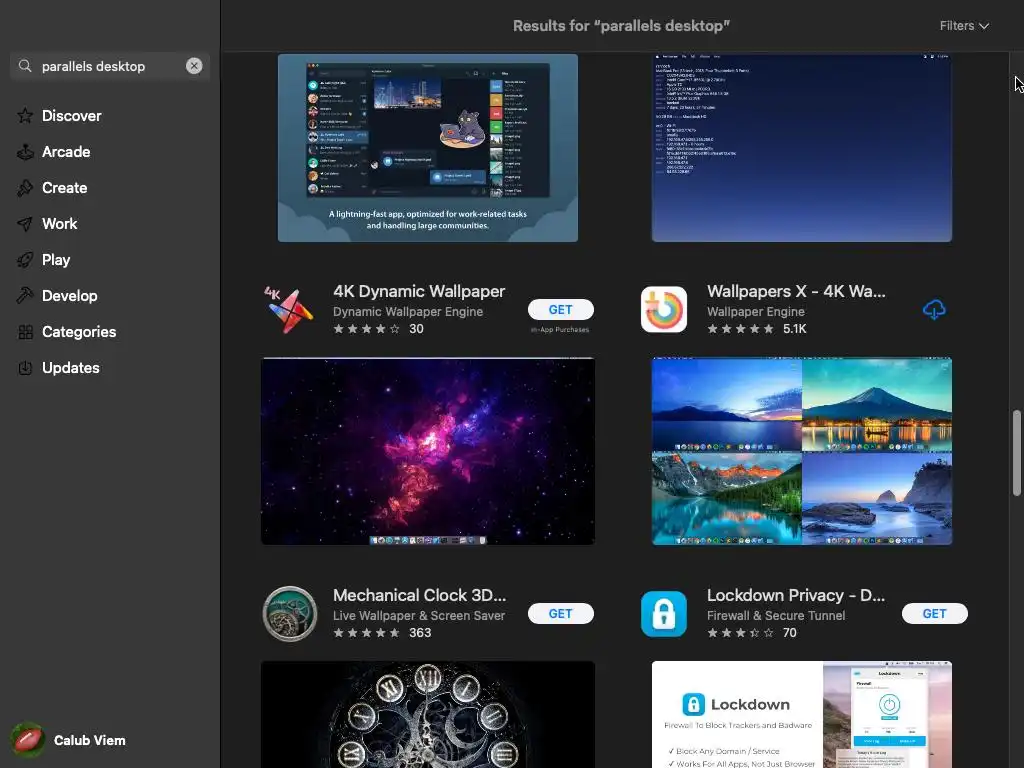Click the Discover star icon
This screenshot has height=768, width=1024.
point(25,116)
